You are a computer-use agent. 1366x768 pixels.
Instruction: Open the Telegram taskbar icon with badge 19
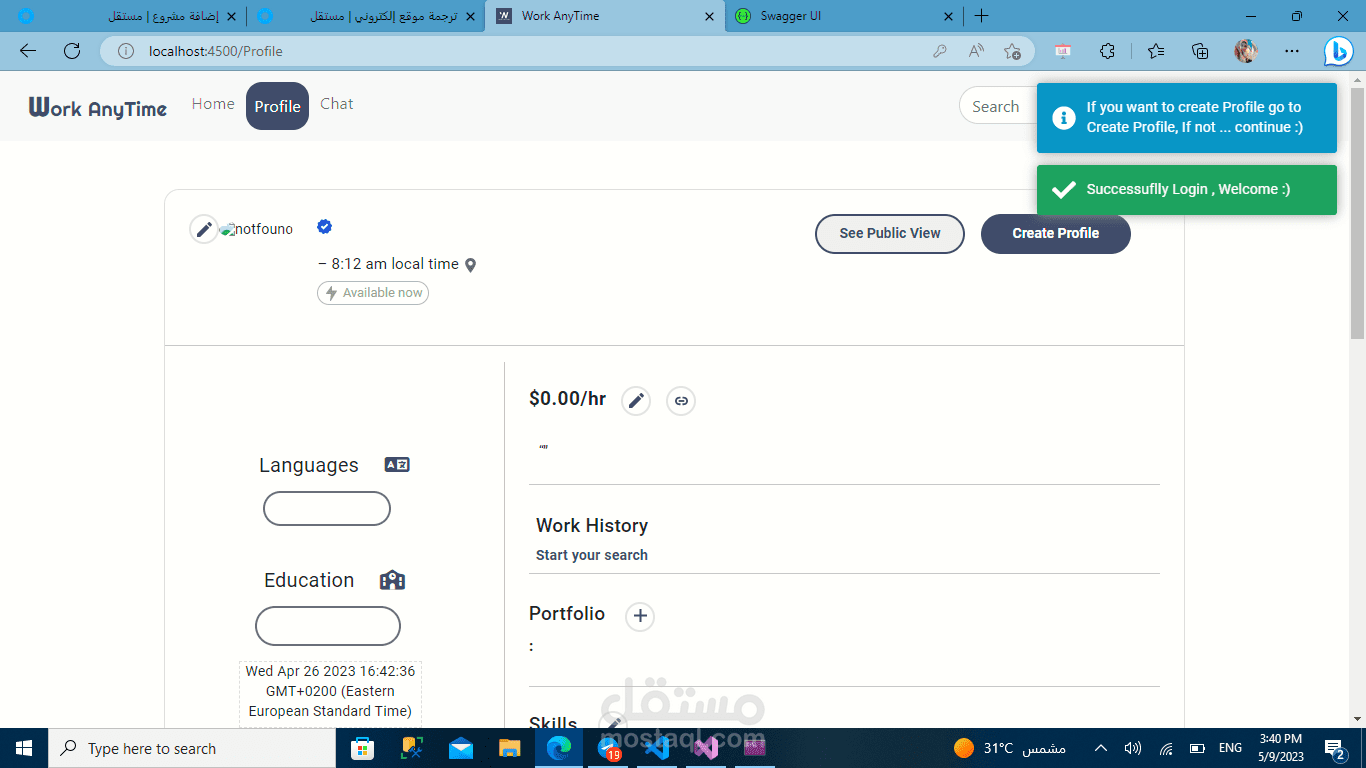608,748
